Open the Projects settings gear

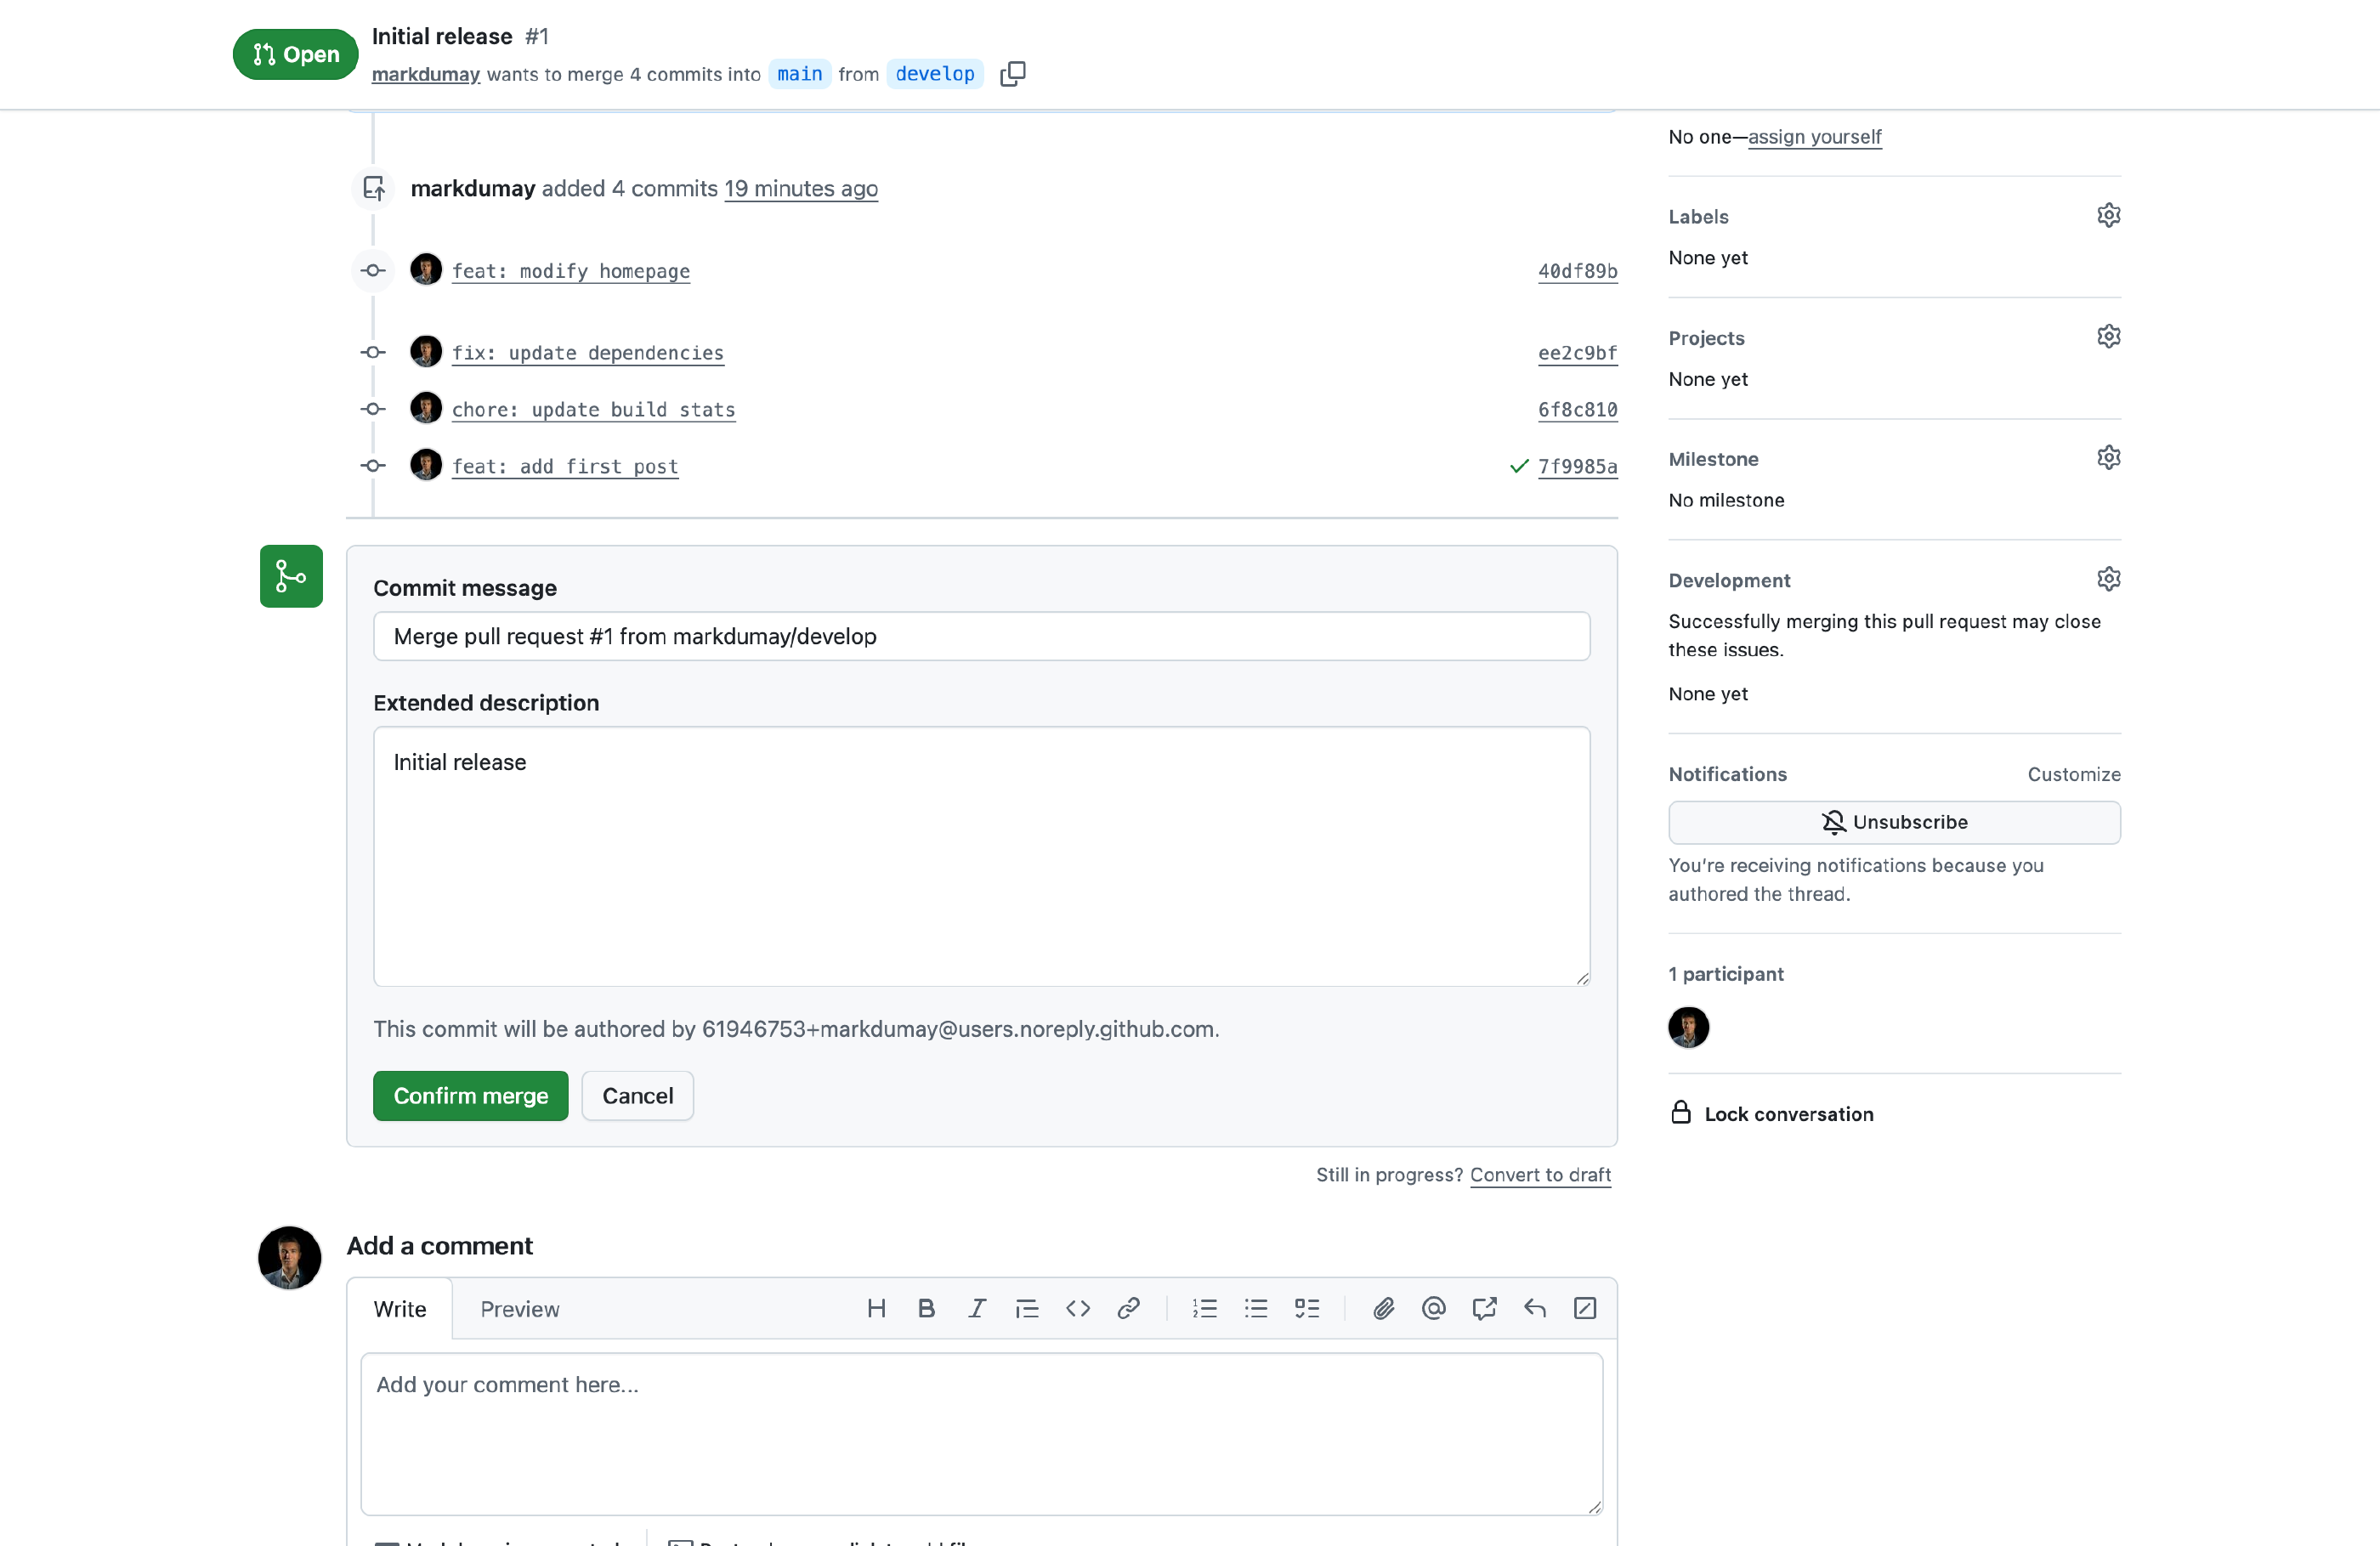2108,336
